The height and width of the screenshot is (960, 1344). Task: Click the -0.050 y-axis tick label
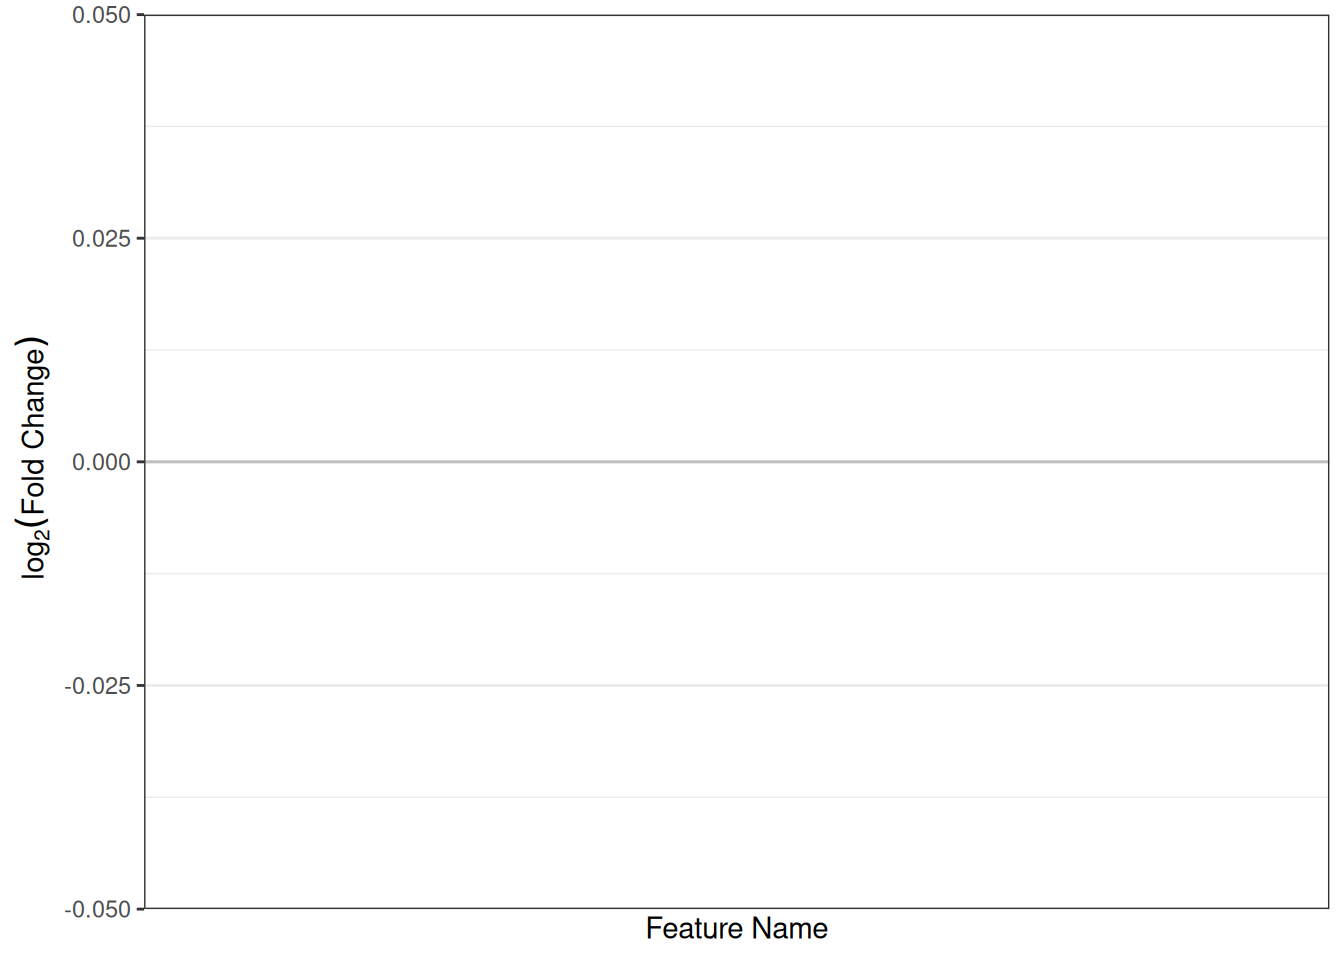pos(98,909)
